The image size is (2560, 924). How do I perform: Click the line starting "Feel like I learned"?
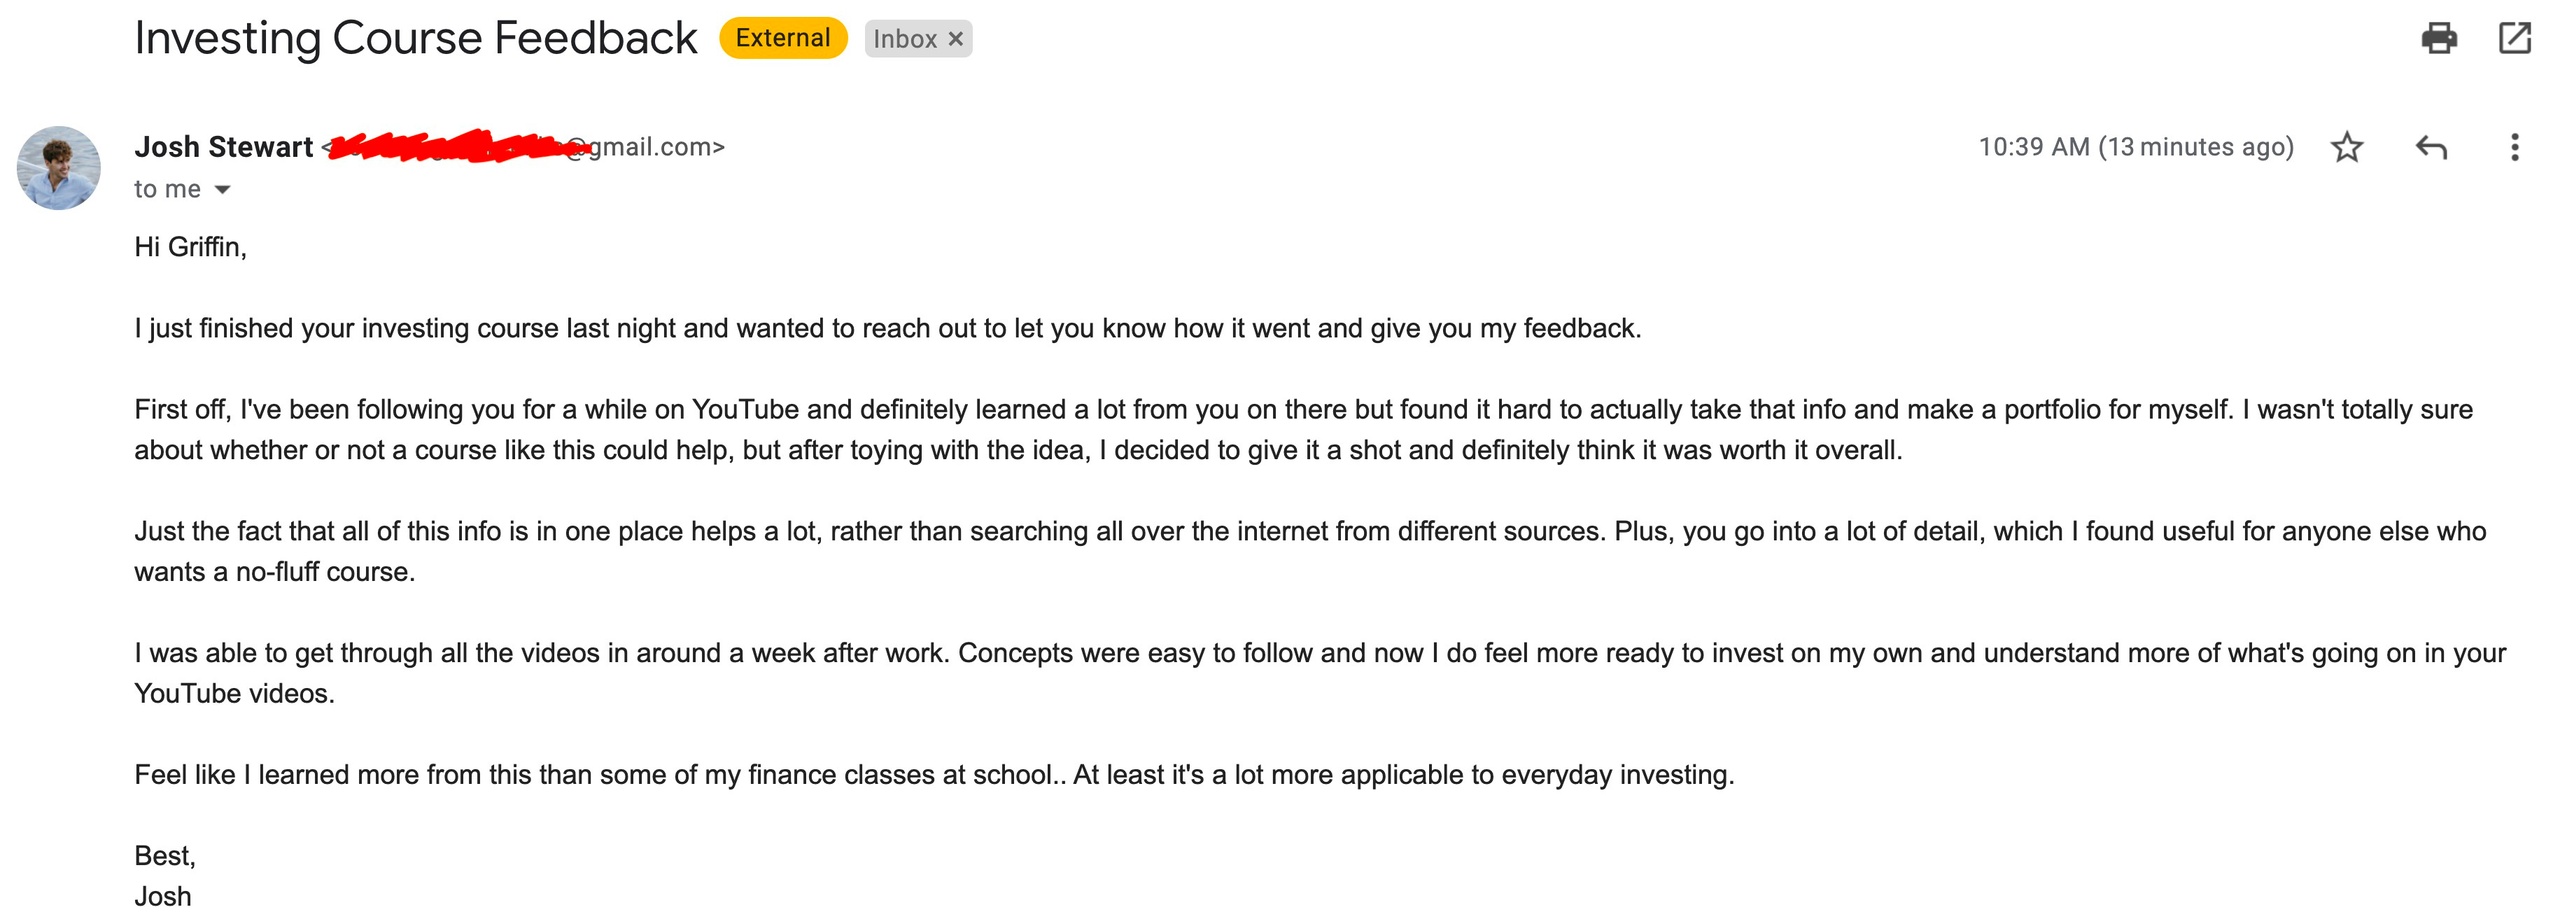(933, 775)
